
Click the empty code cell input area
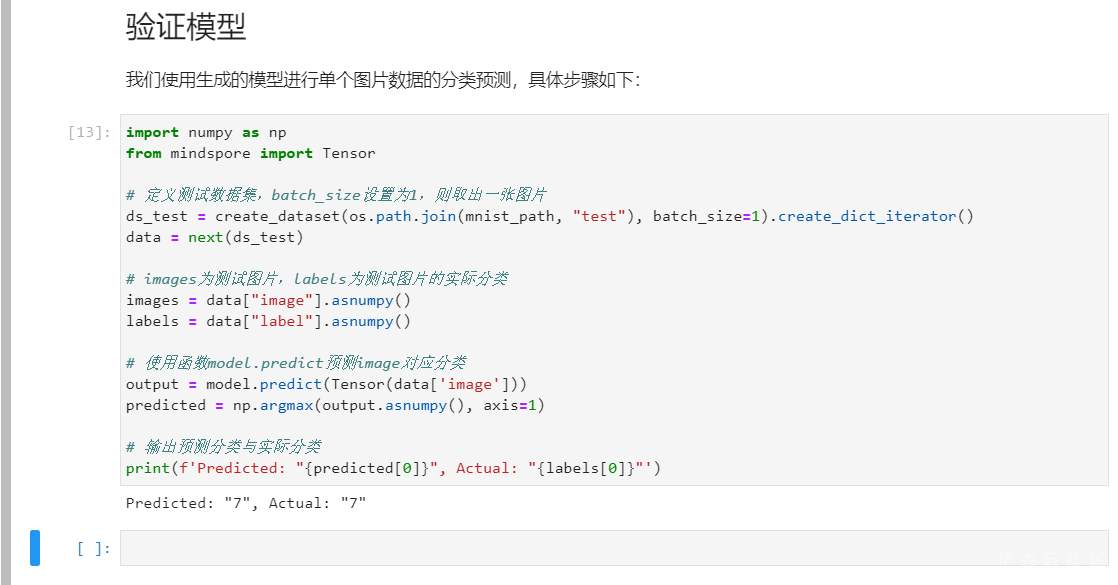tap(612, 548)
